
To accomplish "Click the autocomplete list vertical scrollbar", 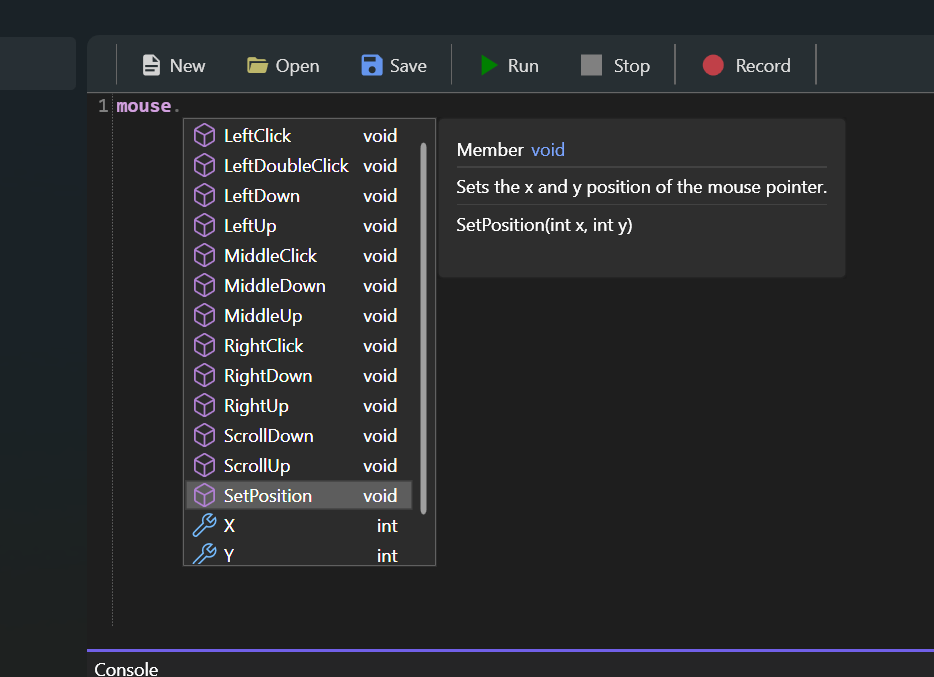I will [x=424, y=328].
